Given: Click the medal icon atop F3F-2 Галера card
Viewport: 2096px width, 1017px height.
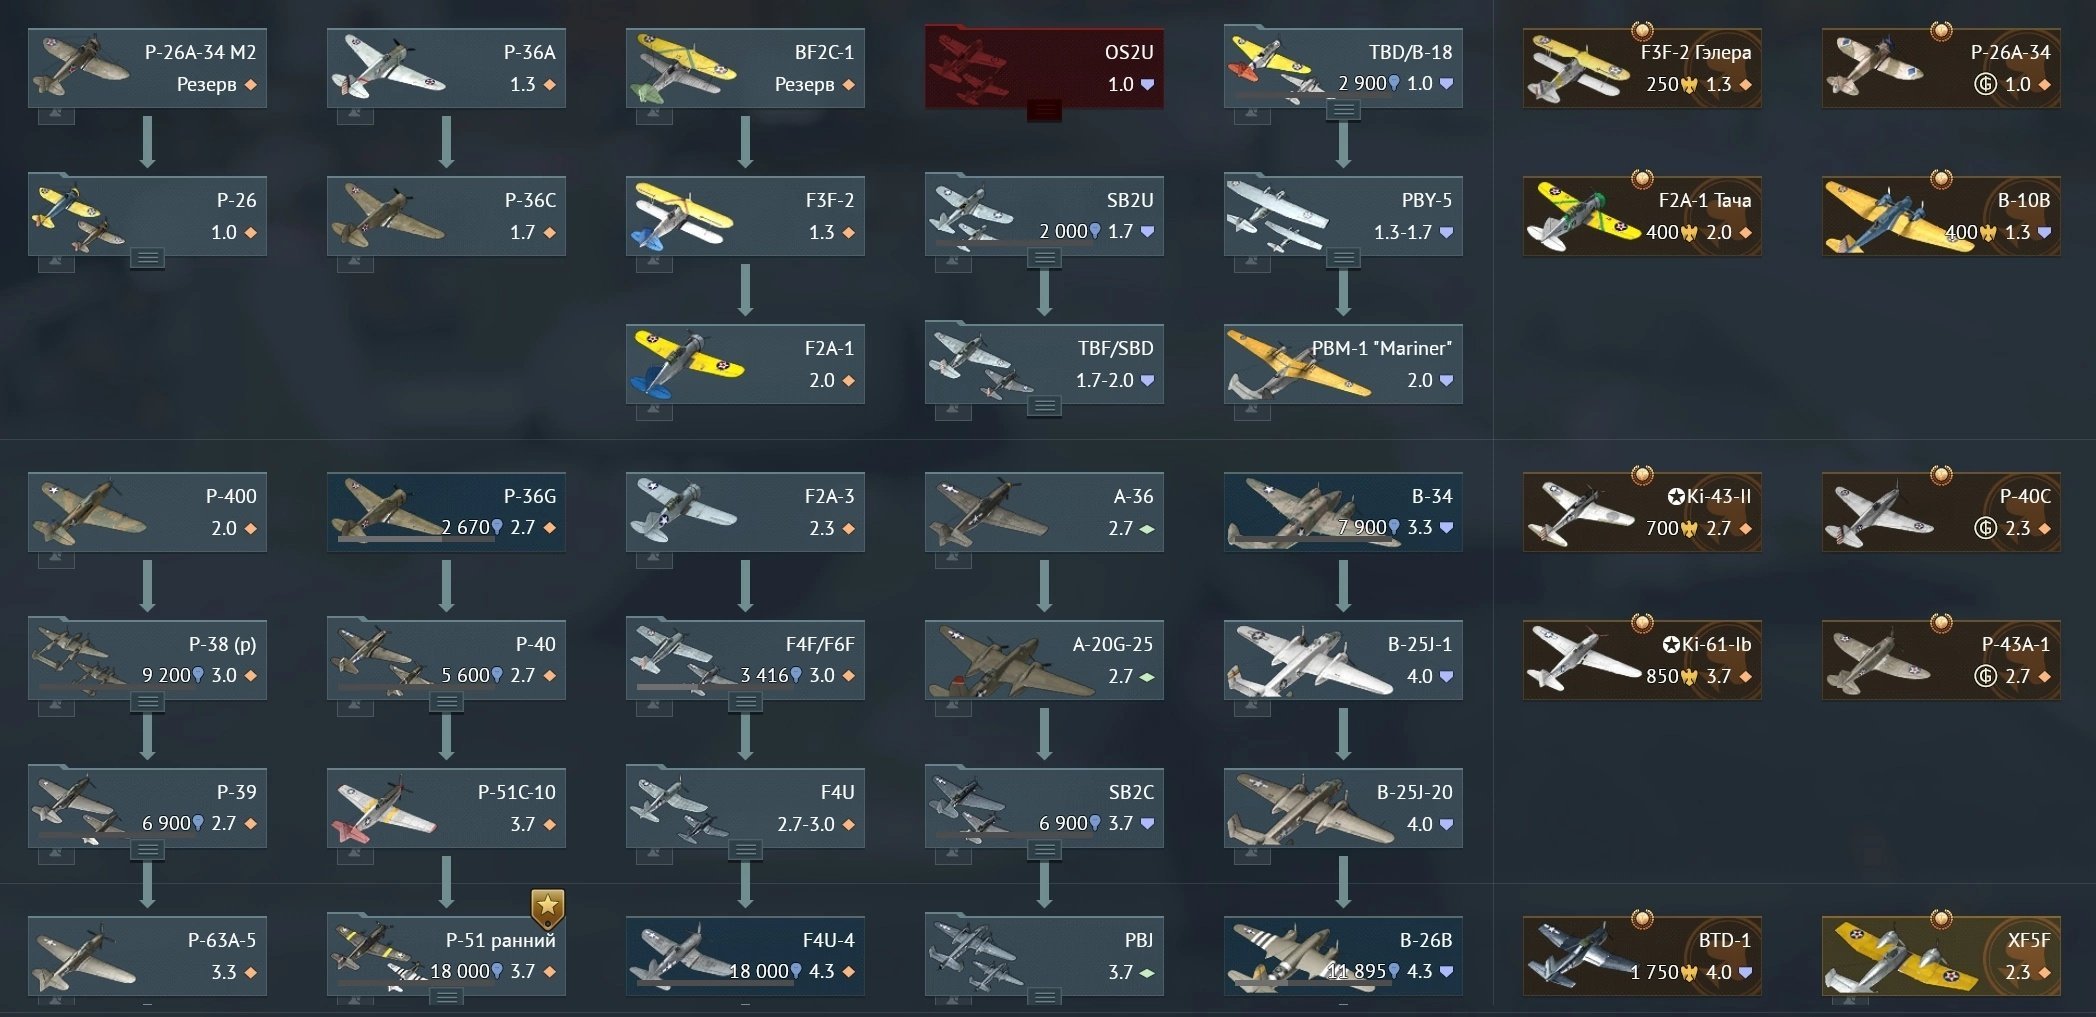Looking at the screenshot, I should pos(1642,31).
